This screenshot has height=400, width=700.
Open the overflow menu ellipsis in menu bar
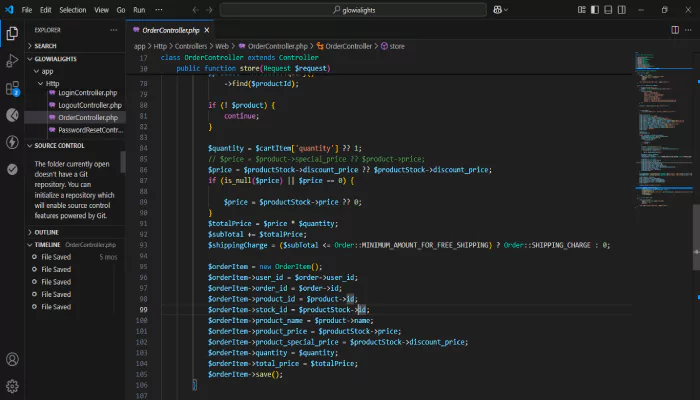tap(159, 10)
